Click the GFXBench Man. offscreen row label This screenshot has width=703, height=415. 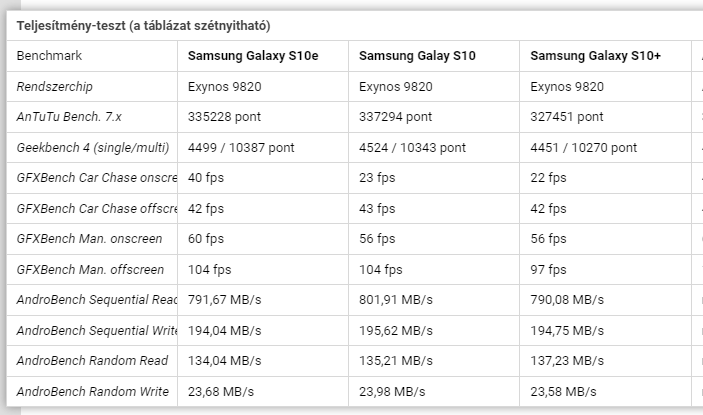(91, 270)
